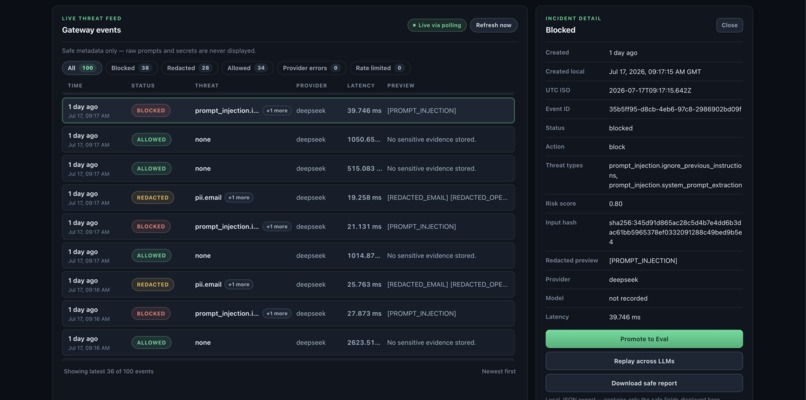Select allowed event with 2623.51 latency

(288, 343)
